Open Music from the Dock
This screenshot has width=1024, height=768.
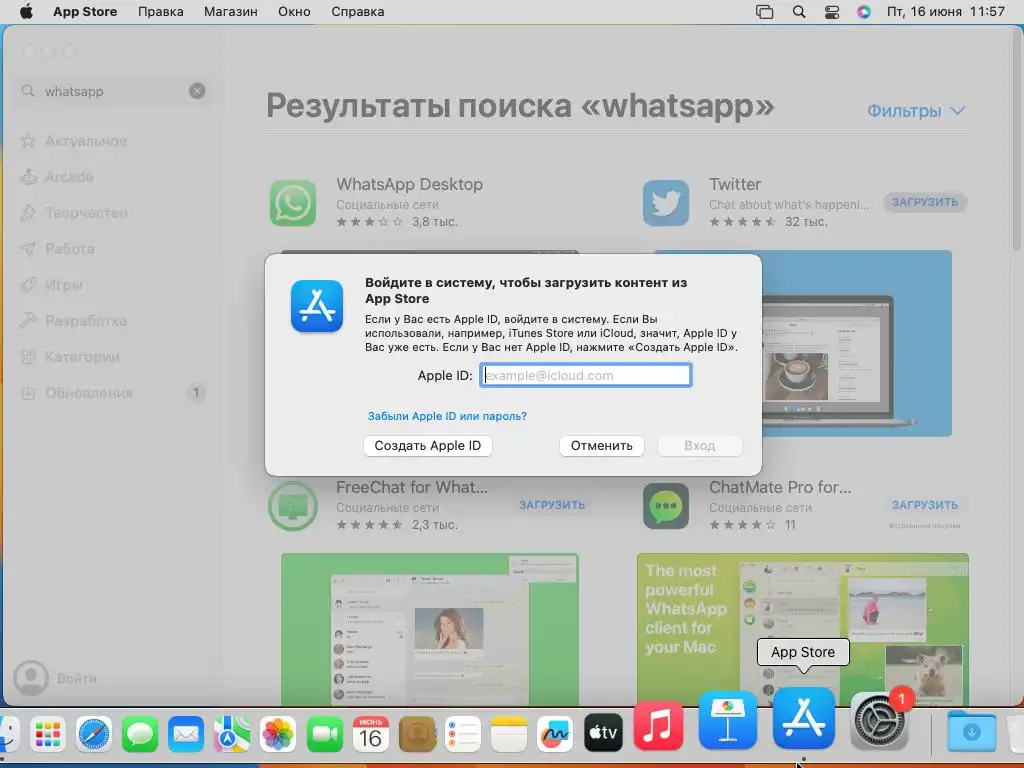658,725
